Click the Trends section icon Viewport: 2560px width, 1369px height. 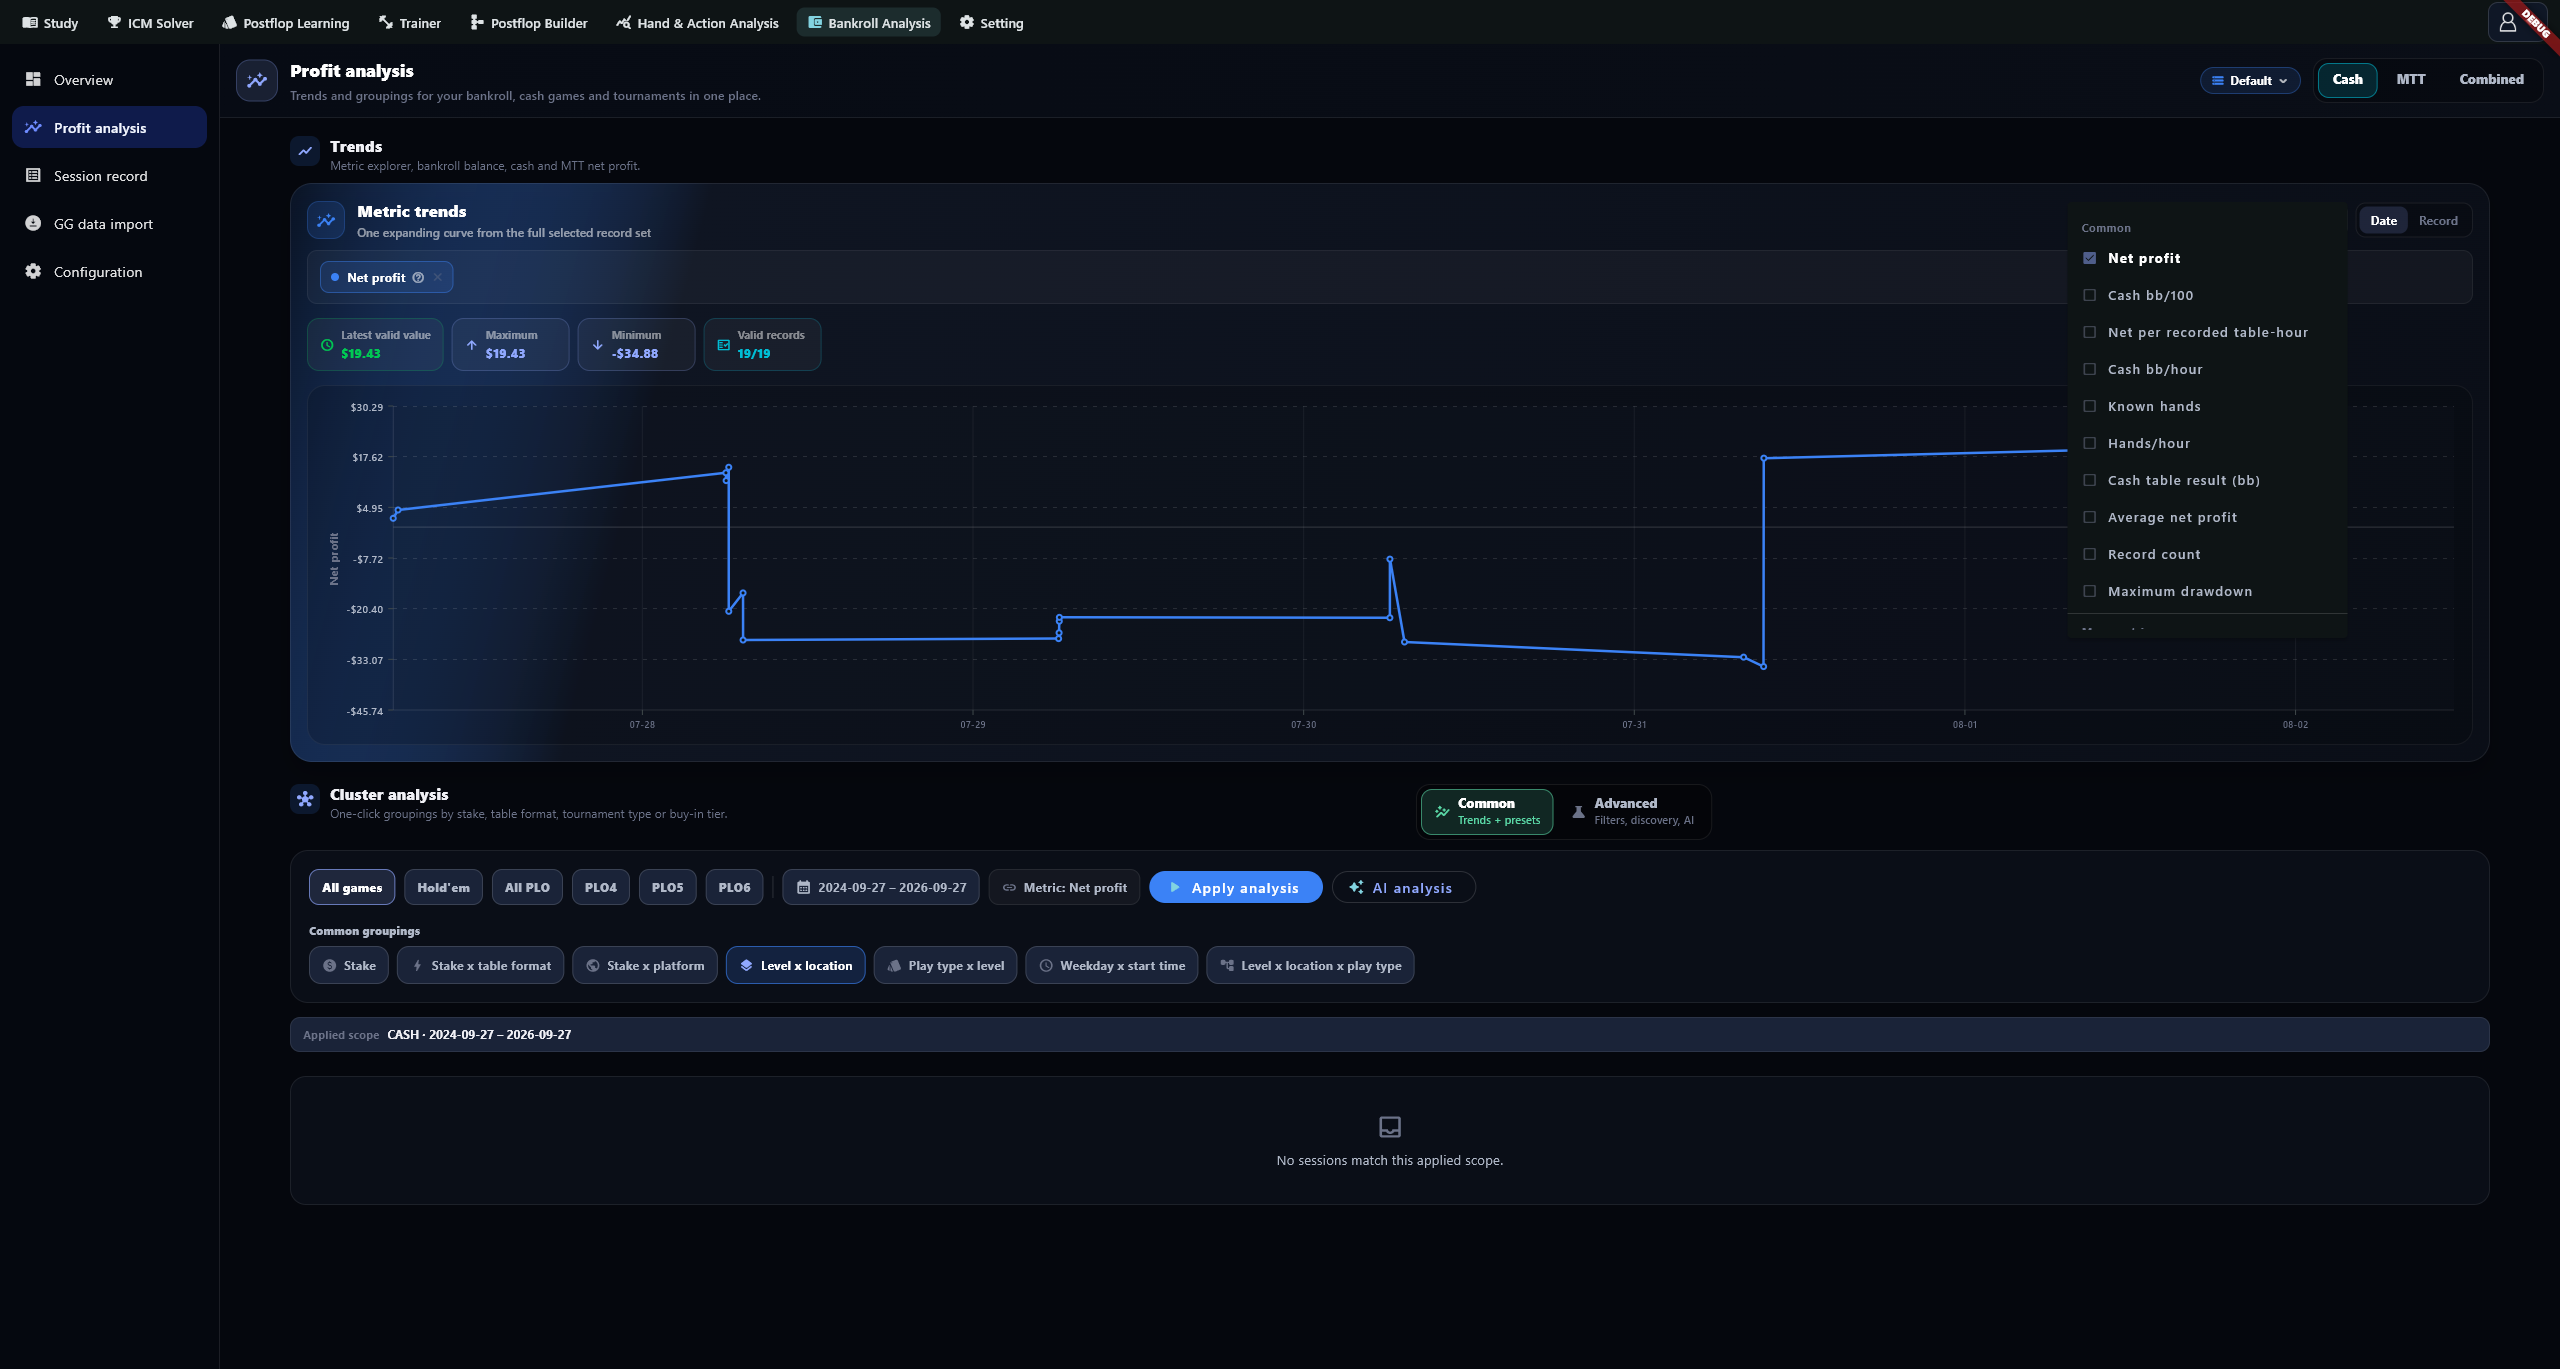click(x=305, y=151)
